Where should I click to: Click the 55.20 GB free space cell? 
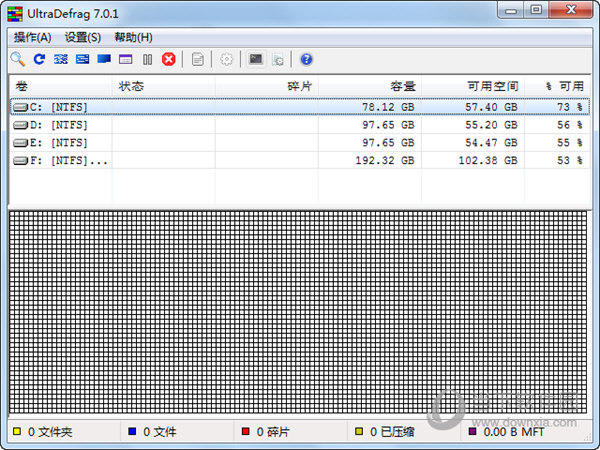491,125
